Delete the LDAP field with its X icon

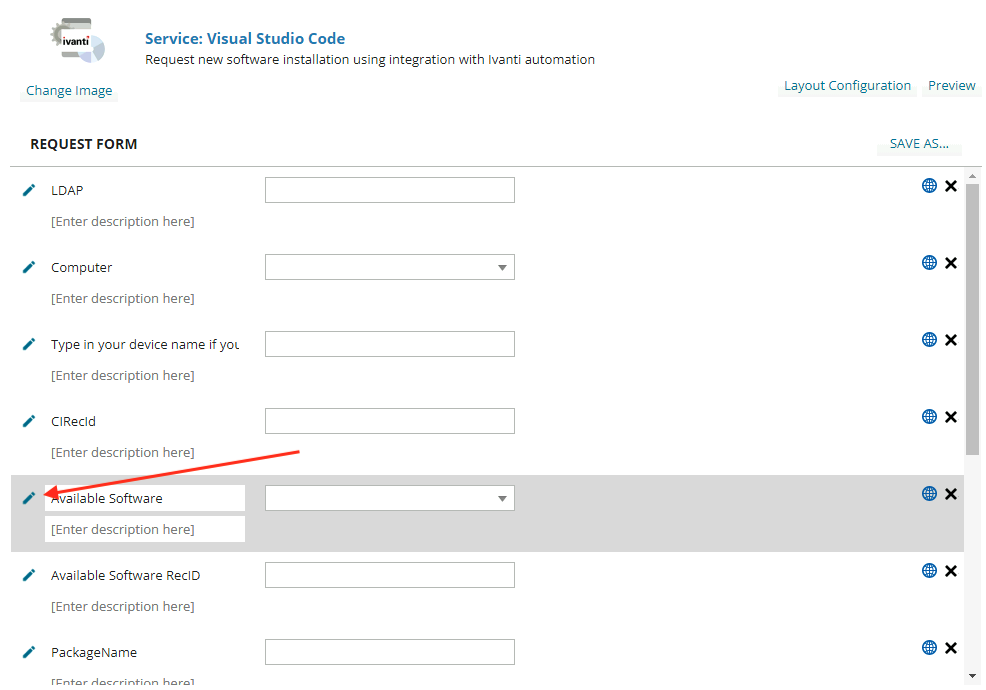(x=951, y=186)
